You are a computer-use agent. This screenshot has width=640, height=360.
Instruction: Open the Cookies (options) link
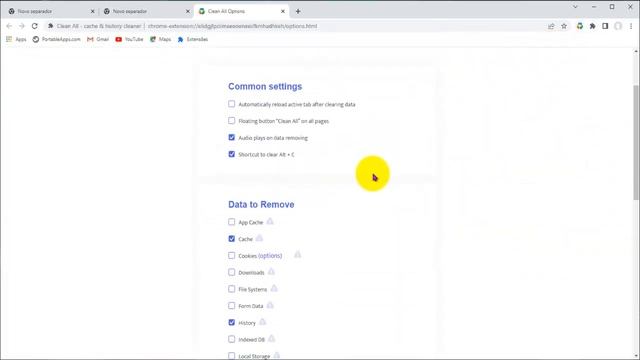point(270,256)
